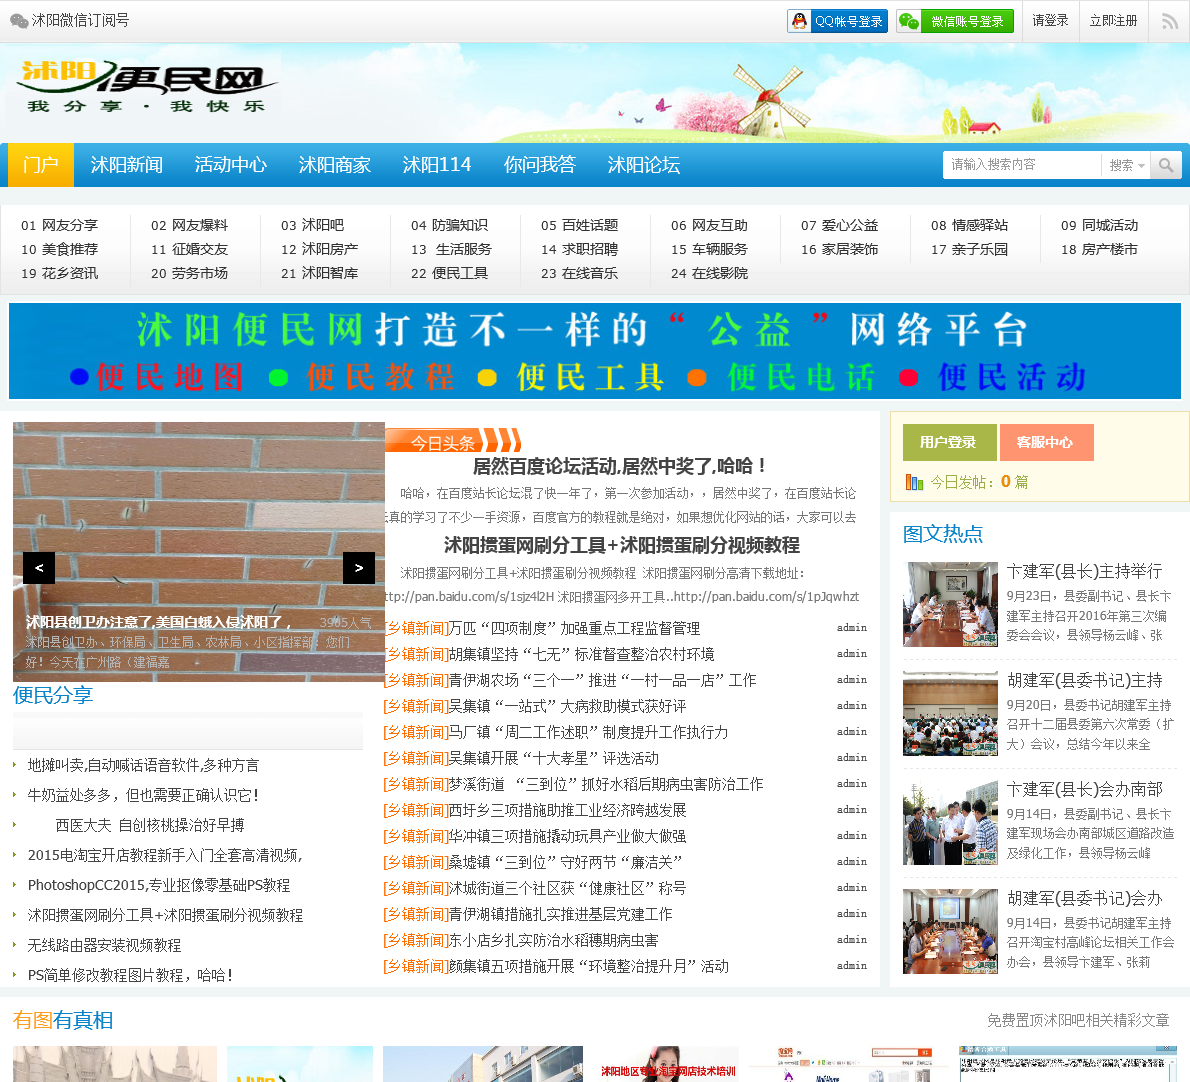Log in with QQ账号登录 button
Image resolution: width=1190 pixels, height=1082 pixels.
click(x=837, y=21)
